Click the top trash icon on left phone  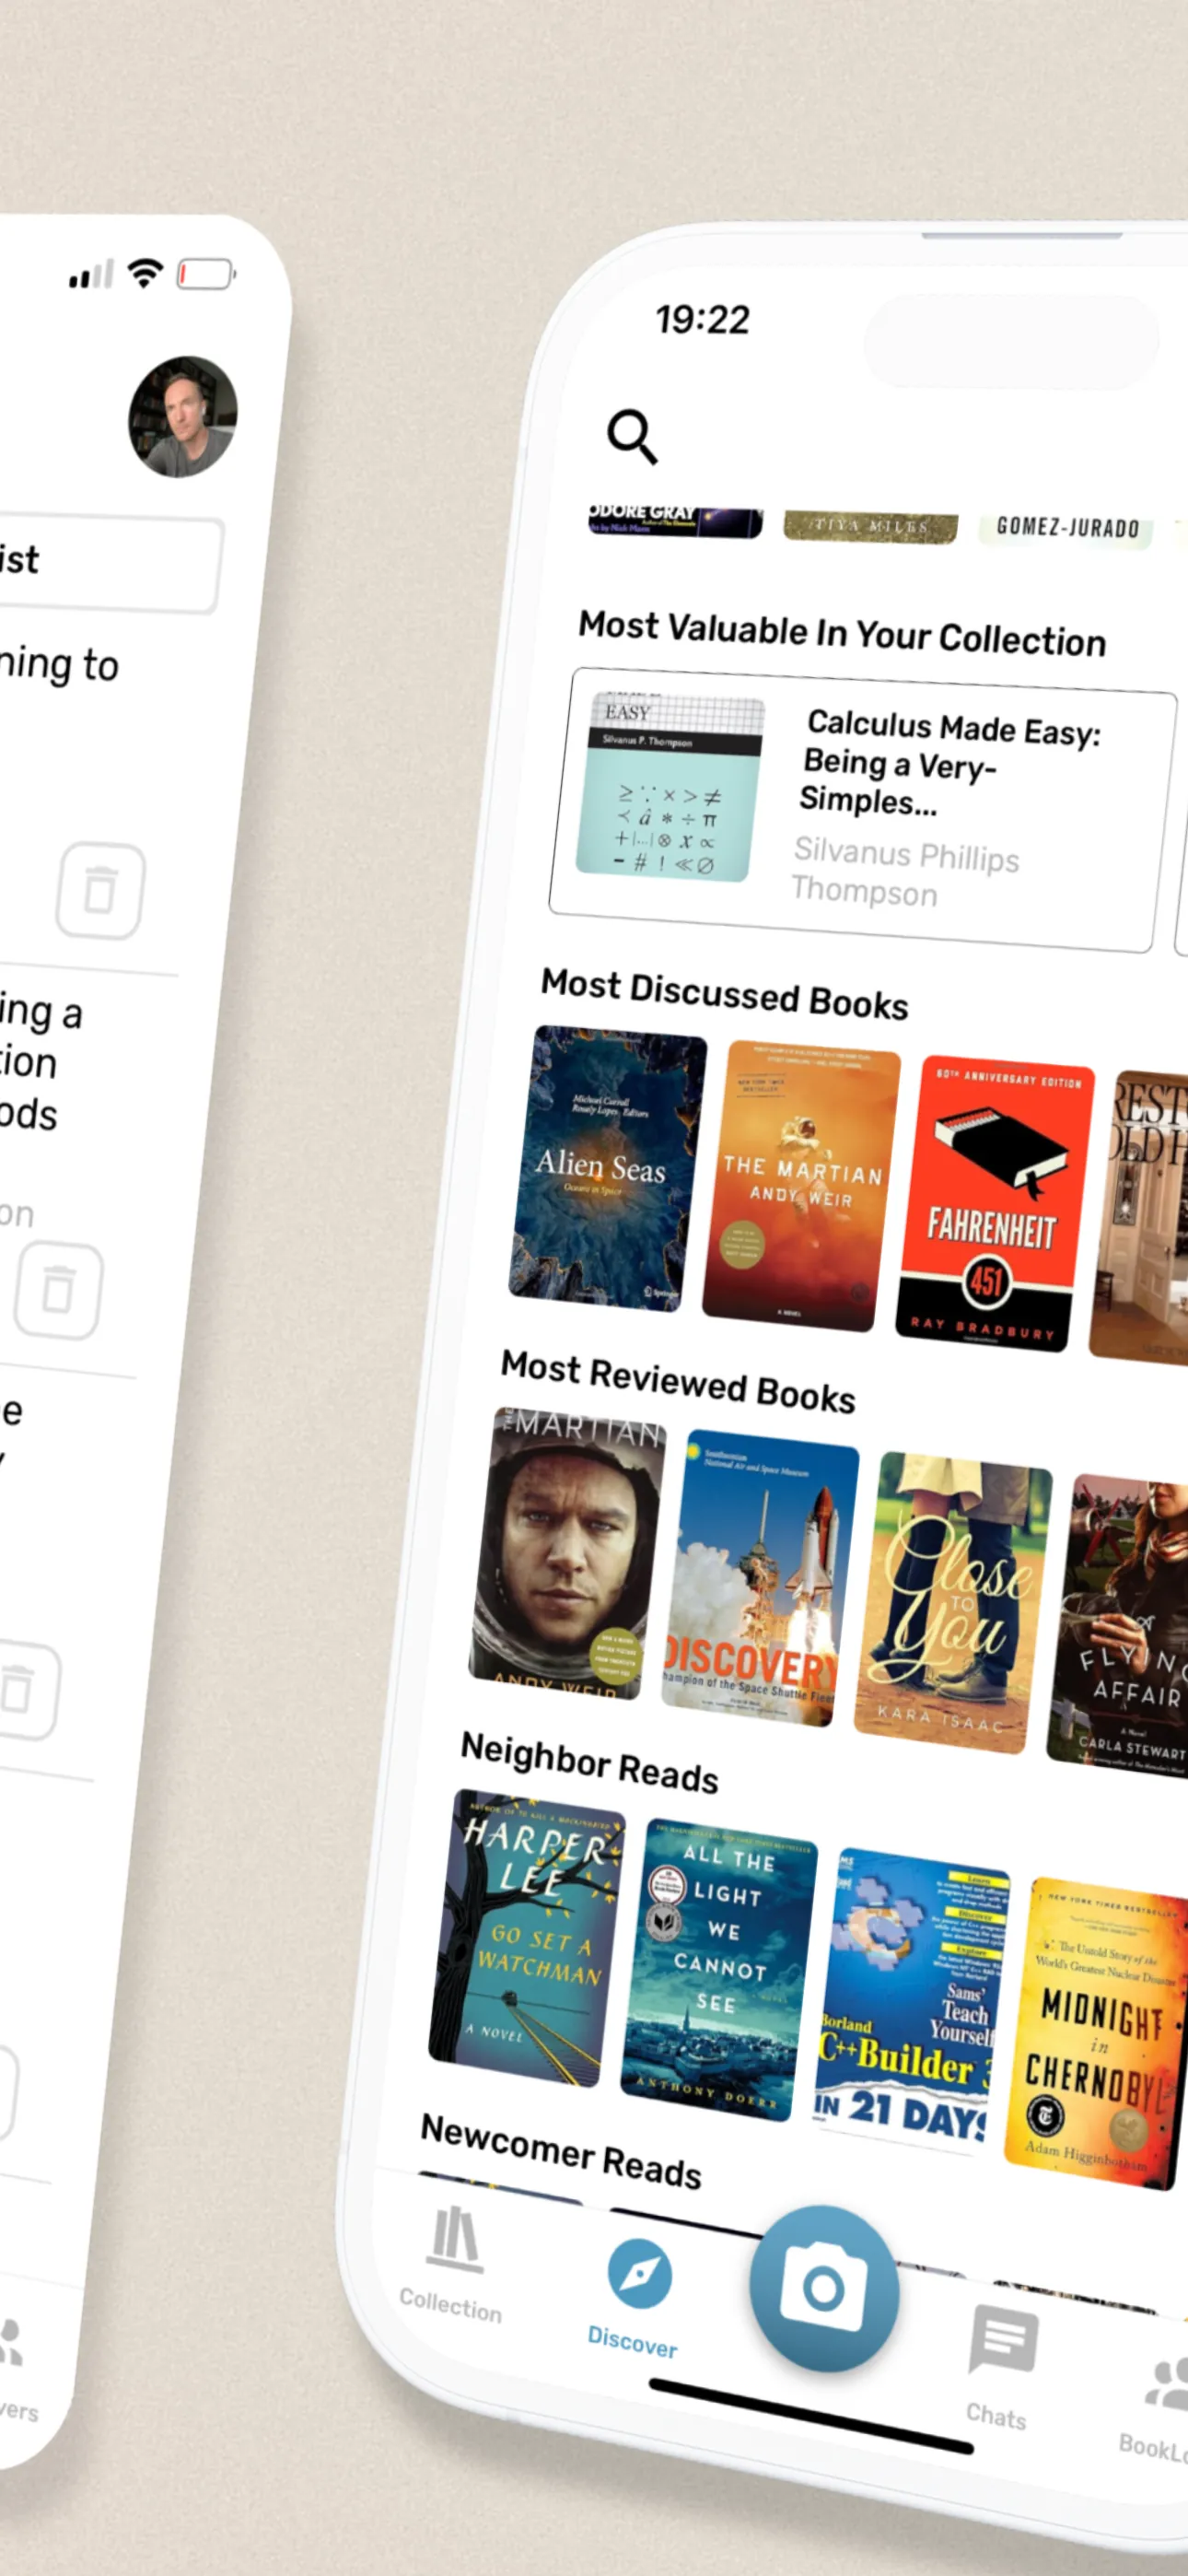(100, 889)
